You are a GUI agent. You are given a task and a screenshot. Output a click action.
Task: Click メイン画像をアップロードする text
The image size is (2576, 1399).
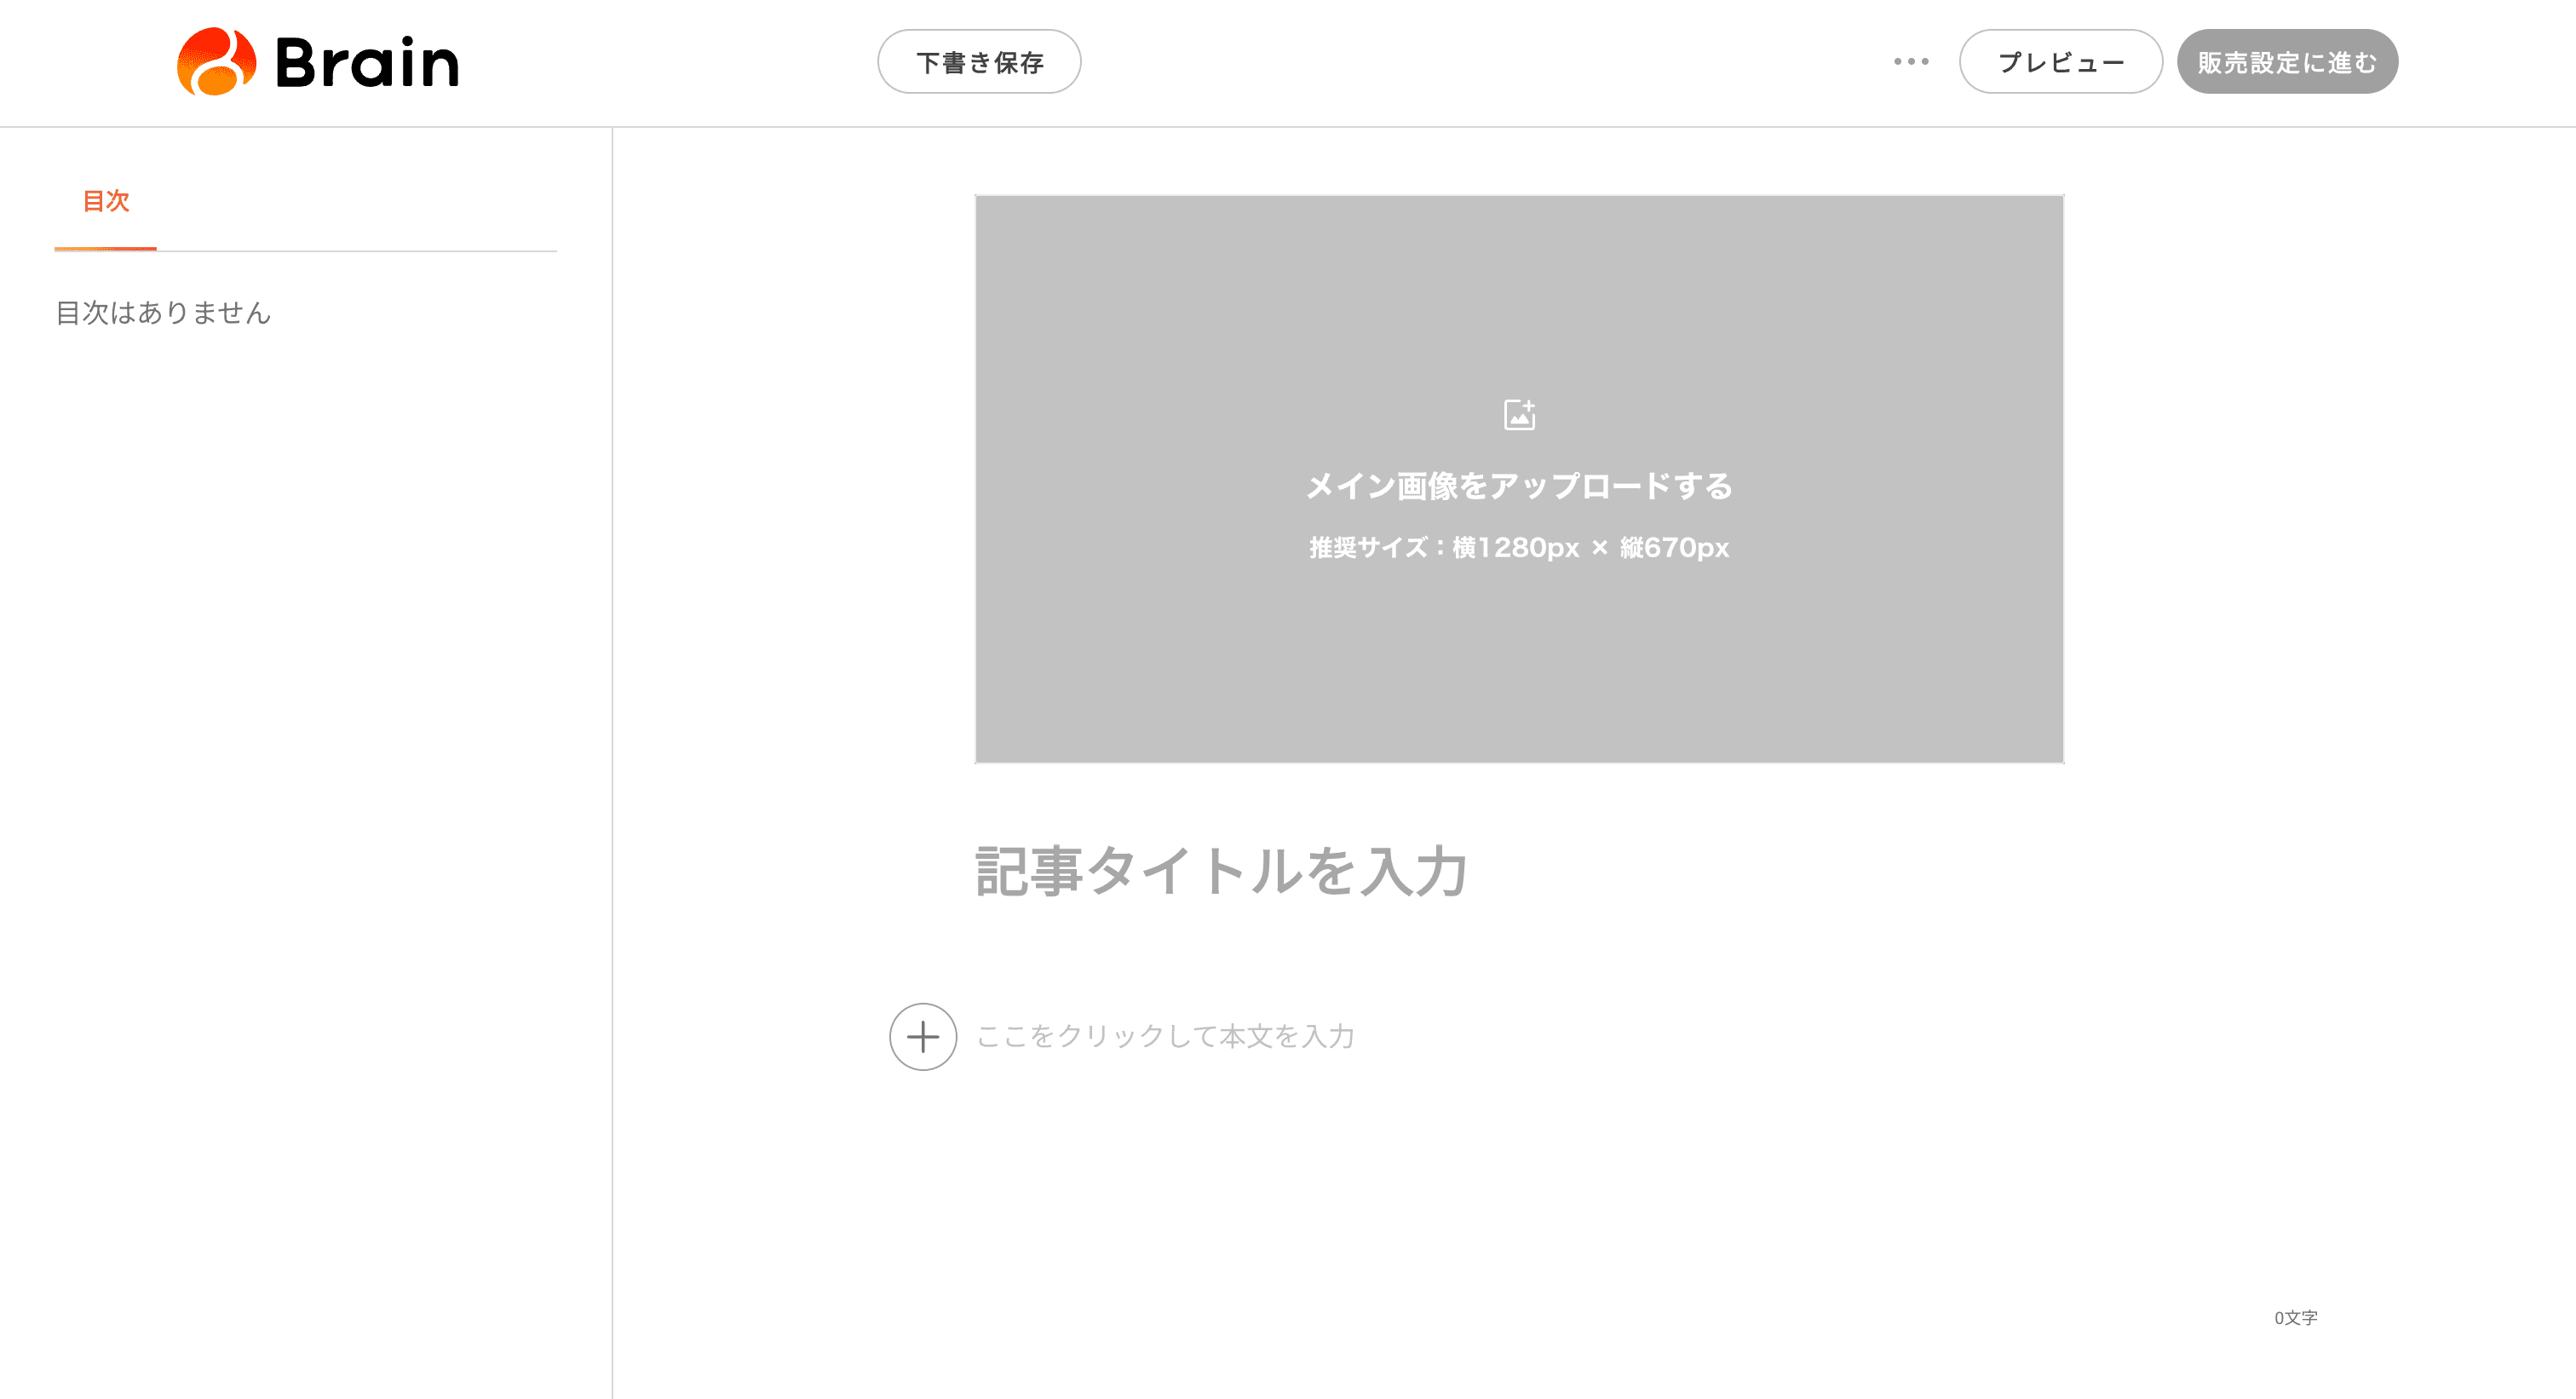click(1519, 486)
